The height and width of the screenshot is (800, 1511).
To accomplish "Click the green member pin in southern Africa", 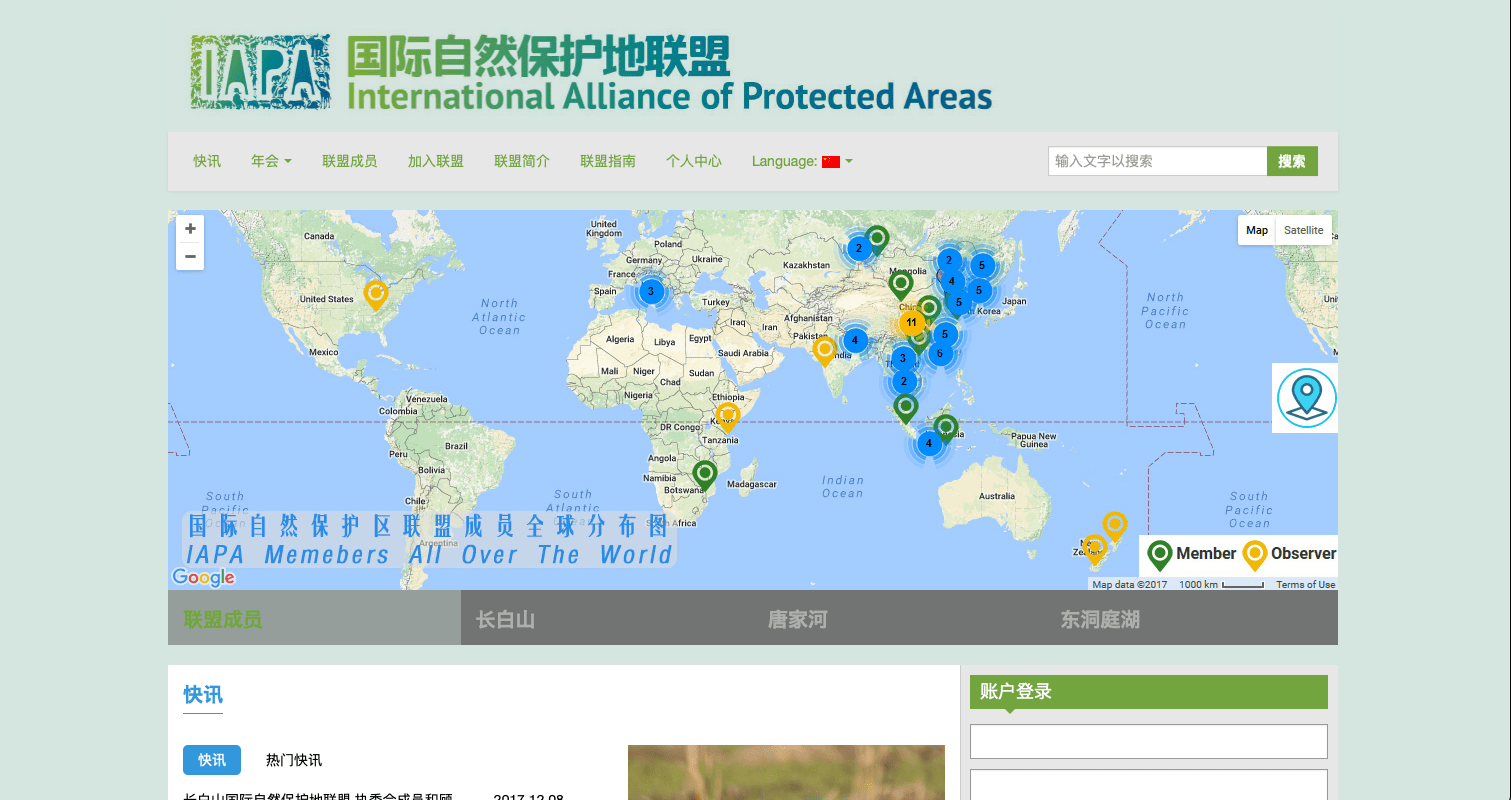I will [705, 473].
